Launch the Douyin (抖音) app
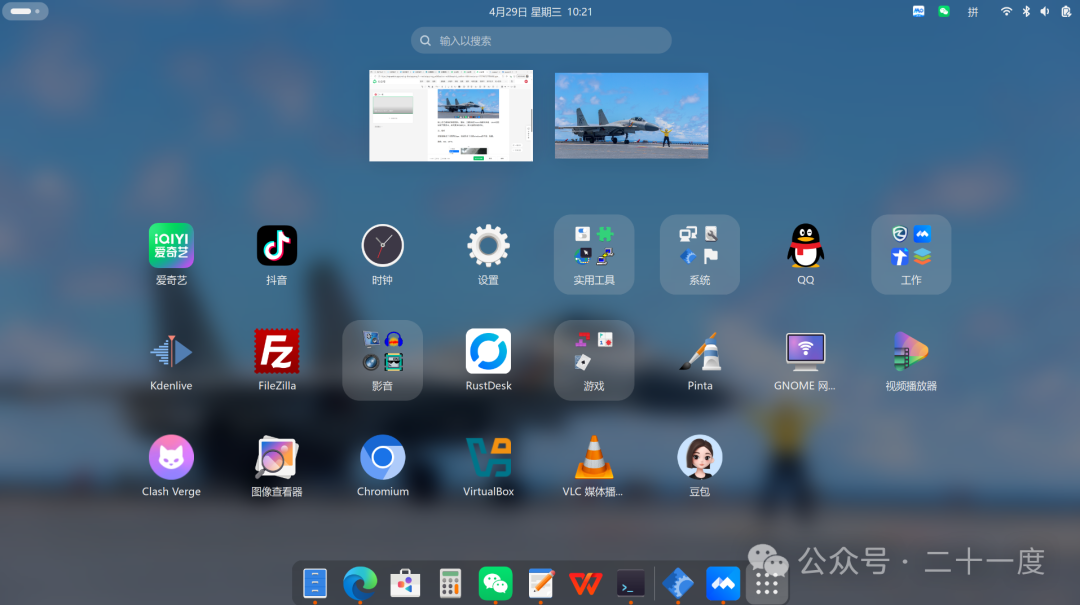The width and height of the screenshot is (1080, 605). coord(277,246)
